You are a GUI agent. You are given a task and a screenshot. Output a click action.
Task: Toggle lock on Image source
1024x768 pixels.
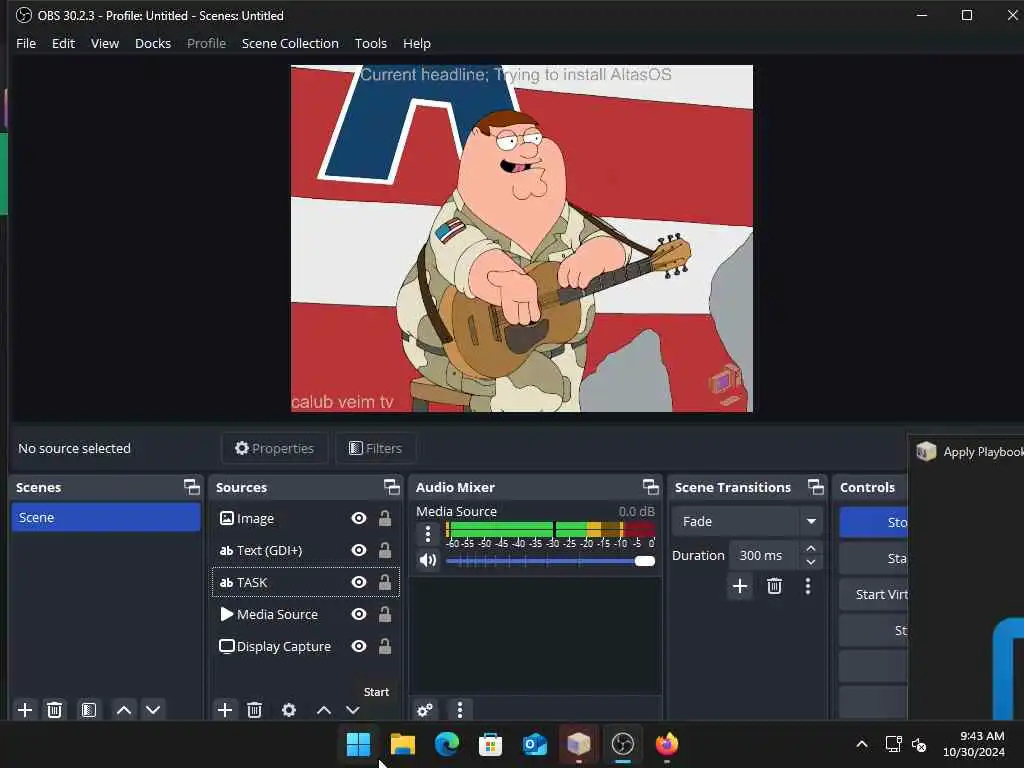pyautogui.click(x=385, y=519)
